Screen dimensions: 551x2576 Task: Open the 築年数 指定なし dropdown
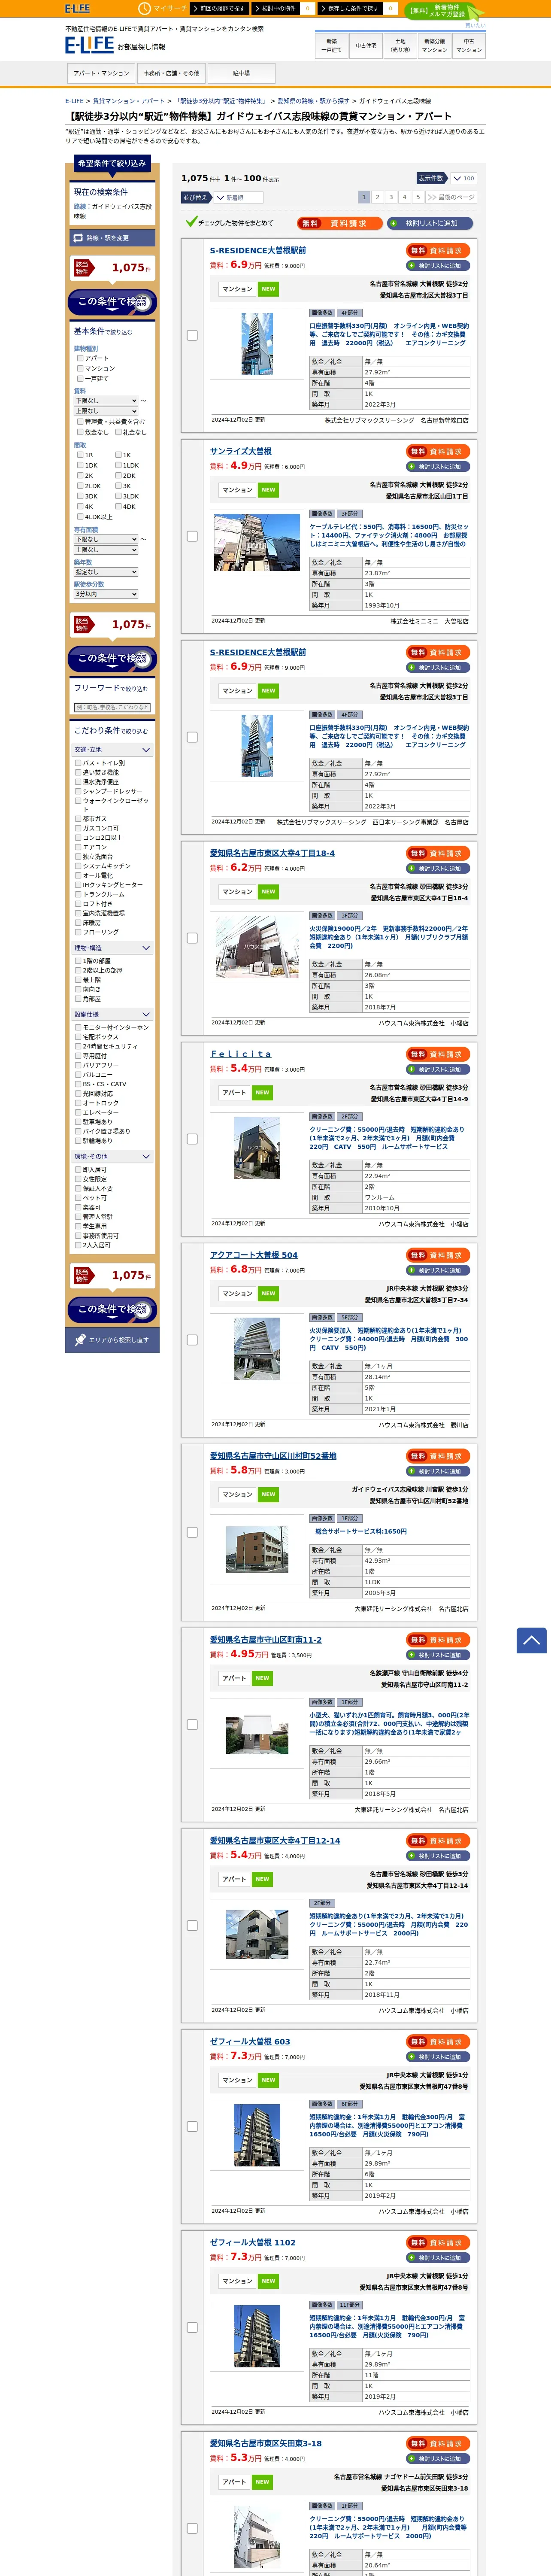pyautogui.click(x=106, y=572)
